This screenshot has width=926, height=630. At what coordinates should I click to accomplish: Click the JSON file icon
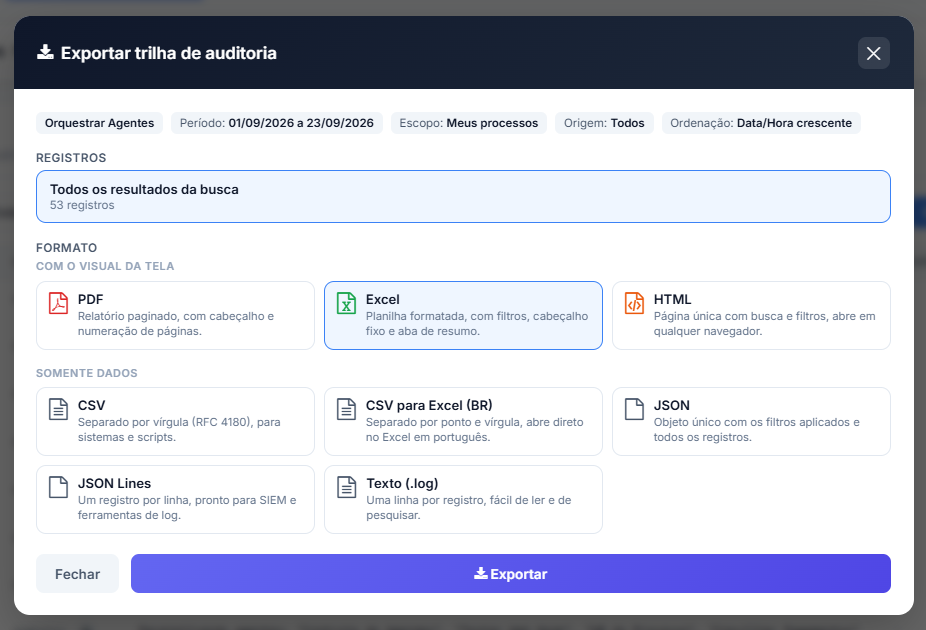tap(634, 409)
